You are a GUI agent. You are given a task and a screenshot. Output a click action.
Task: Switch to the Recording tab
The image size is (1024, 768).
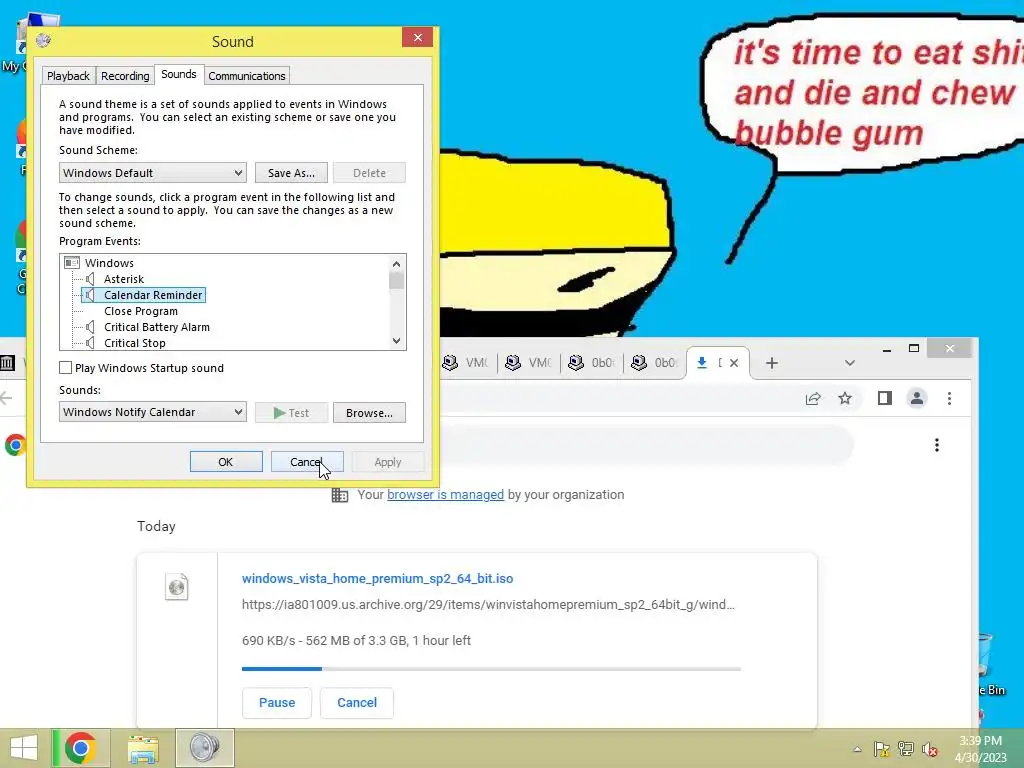125,76
